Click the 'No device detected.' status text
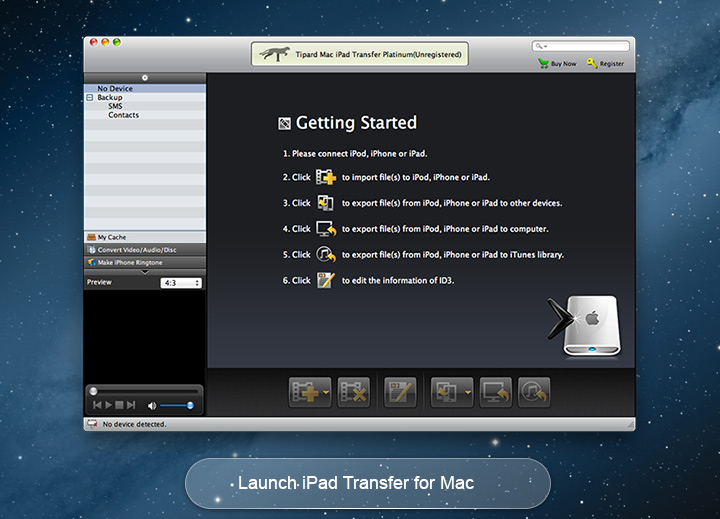 click(x=135, y=424)
